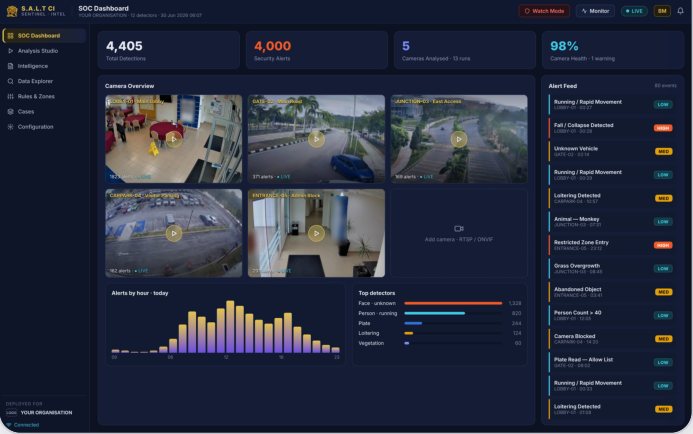Click the Plate detector bar
The width and height of the screenshot is (693, 434).
(x=413, y=324)
